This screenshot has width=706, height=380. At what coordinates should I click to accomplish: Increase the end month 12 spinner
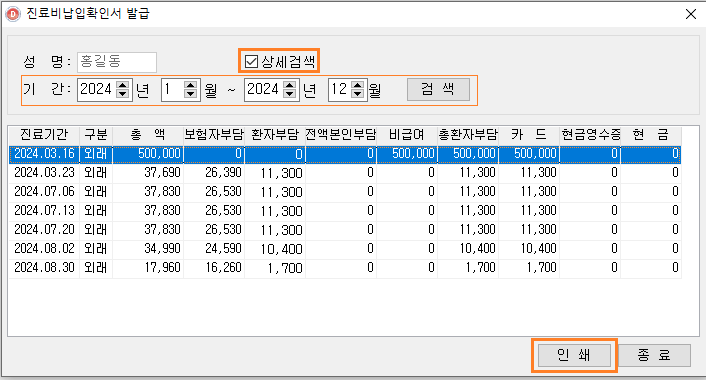tap(358, 85)
